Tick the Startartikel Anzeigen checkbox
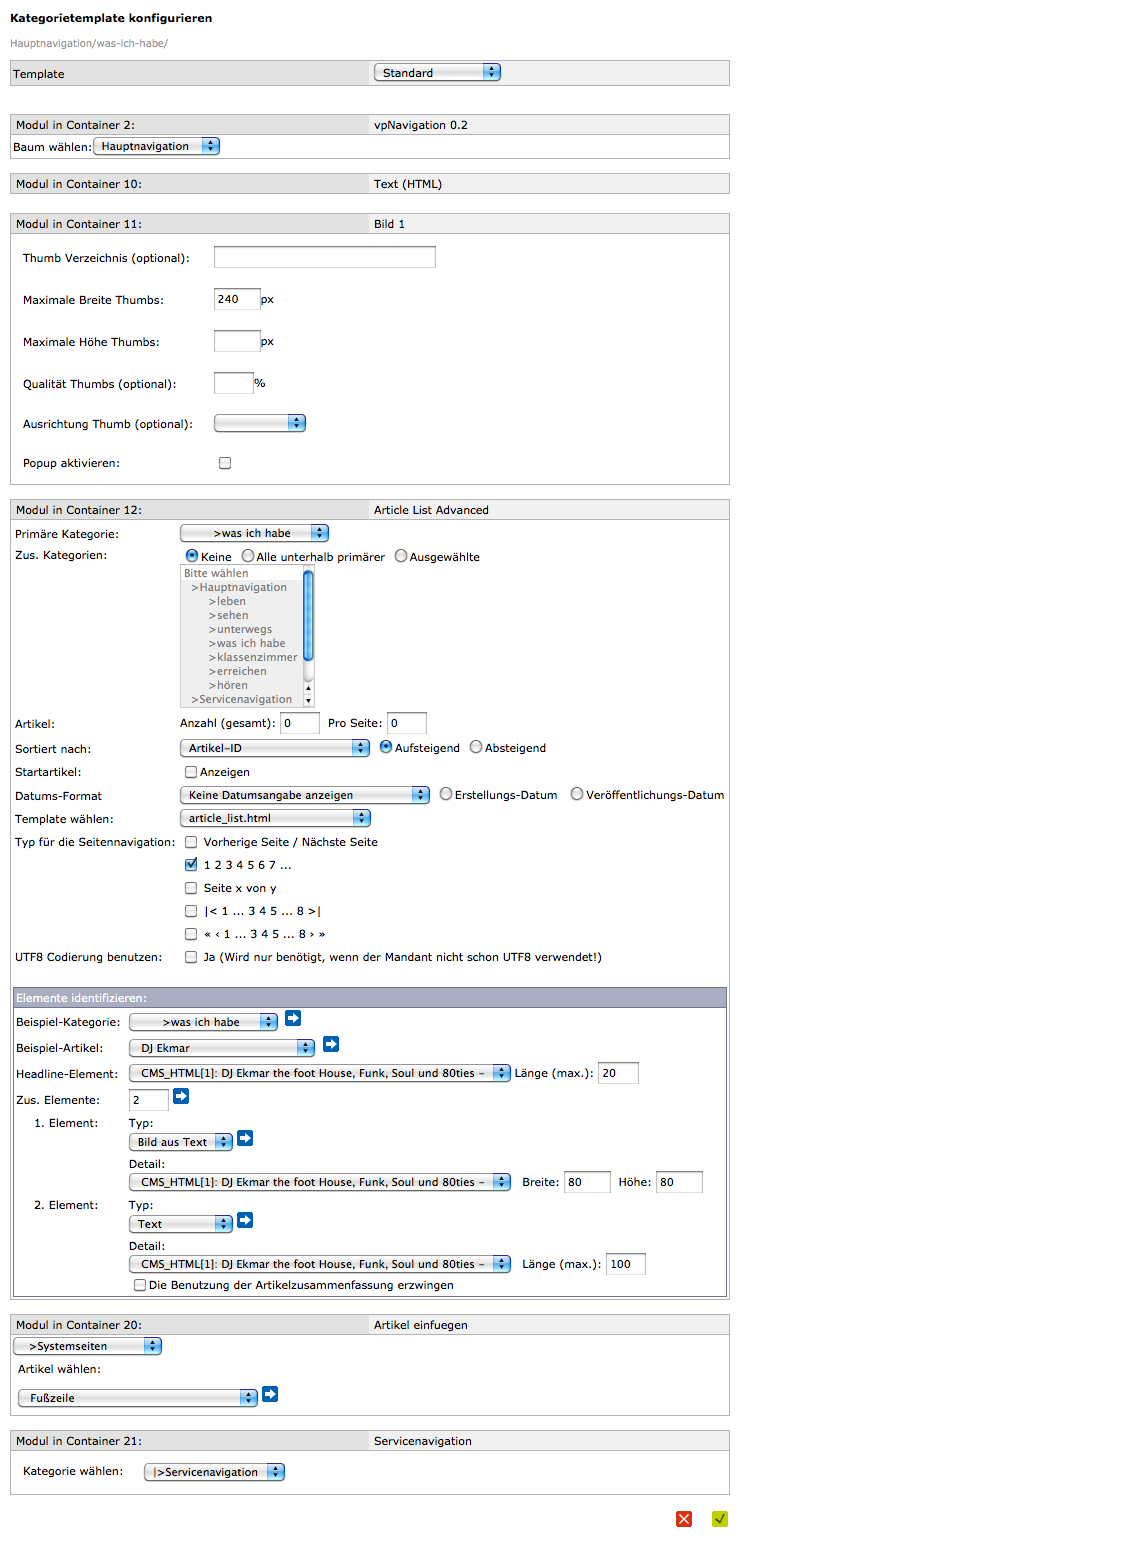Image resolution: width=1134 pixels, height=1542 pixels. (191, 772)
